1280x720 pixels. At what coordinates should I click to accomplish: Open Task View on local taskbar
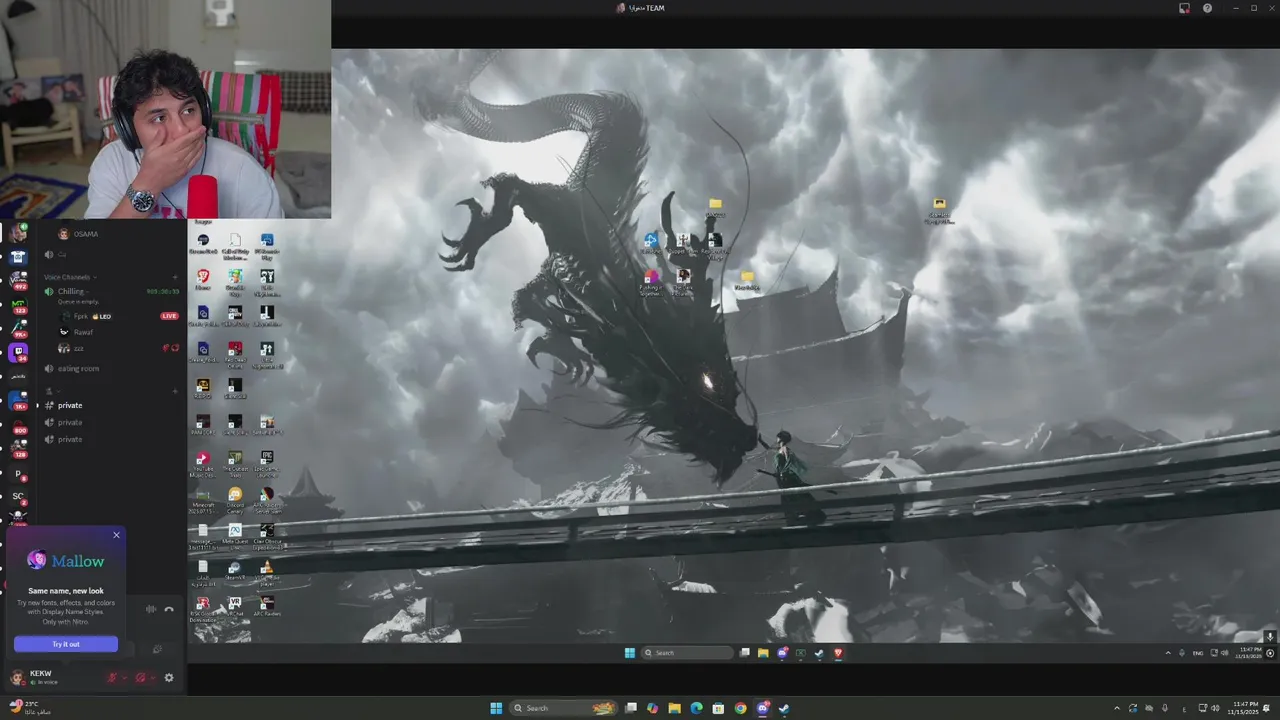point(631,708)
